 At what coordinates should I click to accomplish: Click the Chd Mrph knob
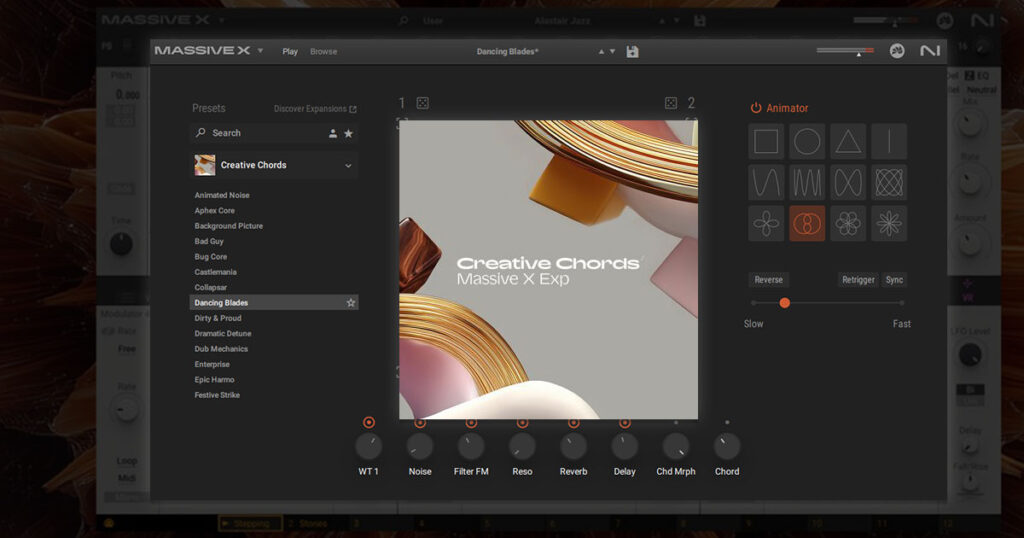(676, 447)
